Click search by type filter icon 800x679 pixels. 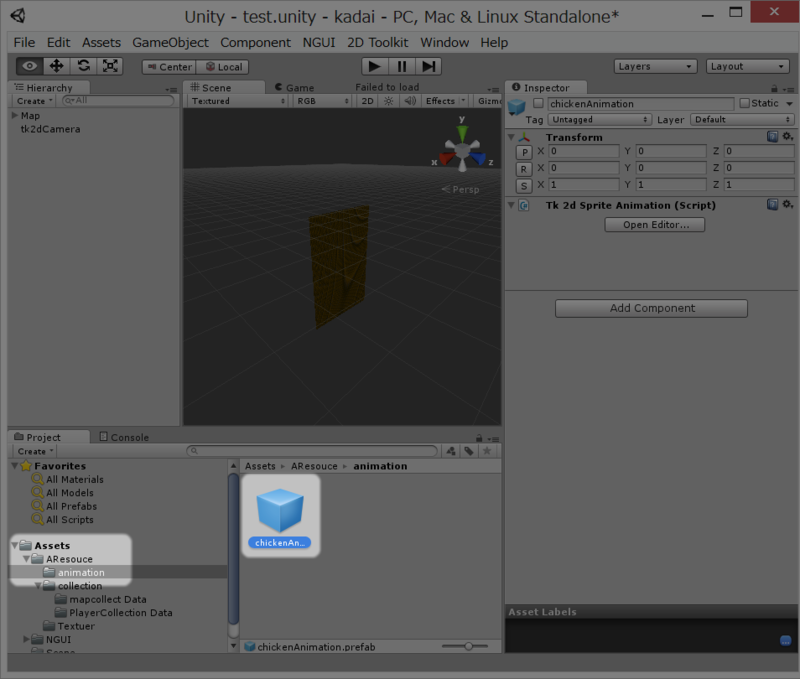451,451
